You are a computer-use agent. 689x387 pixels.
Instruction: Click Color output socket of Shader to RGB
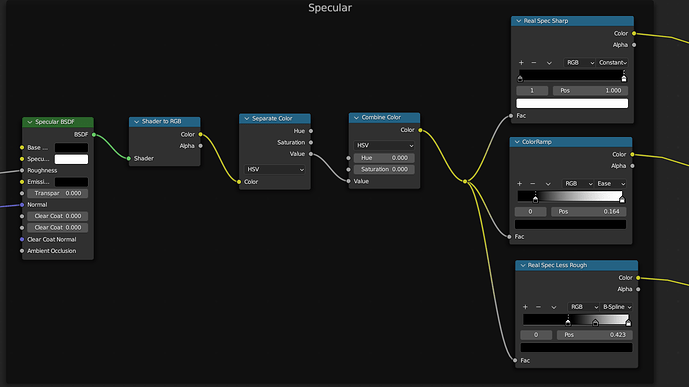pos(200,134)
